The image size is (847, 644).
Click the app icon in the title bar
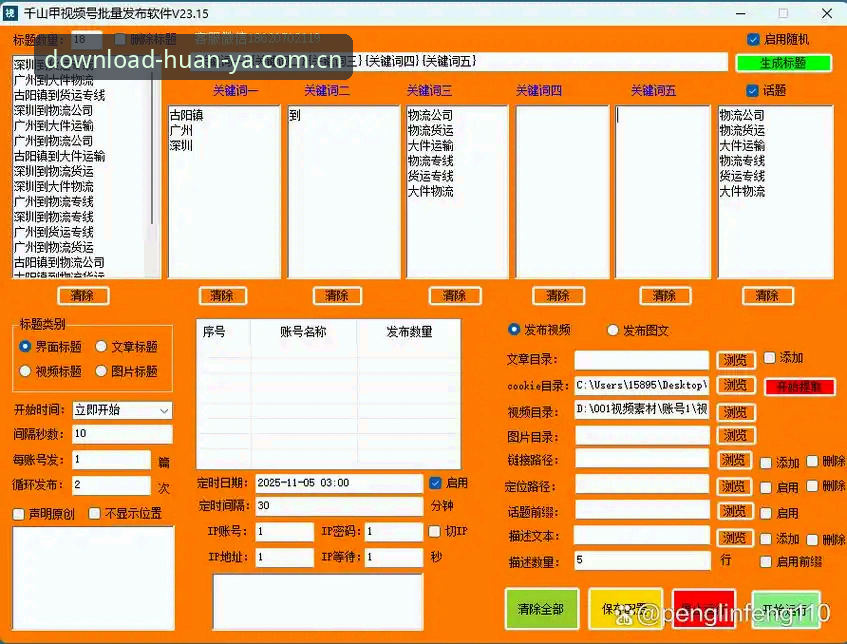pyautogui.click(x=10, y=14)
